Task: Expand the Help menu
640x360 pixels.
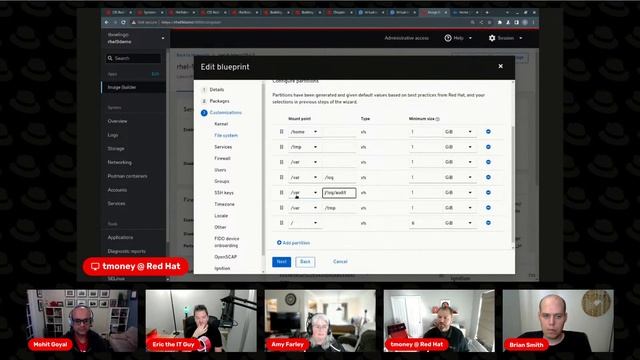Action: [458, 38]
